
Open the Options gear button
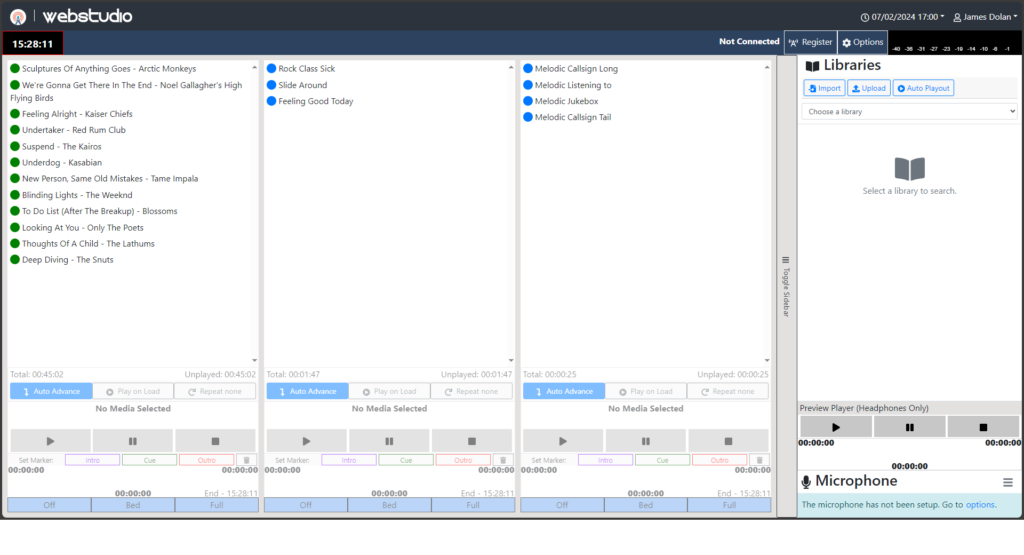(863, 42)
